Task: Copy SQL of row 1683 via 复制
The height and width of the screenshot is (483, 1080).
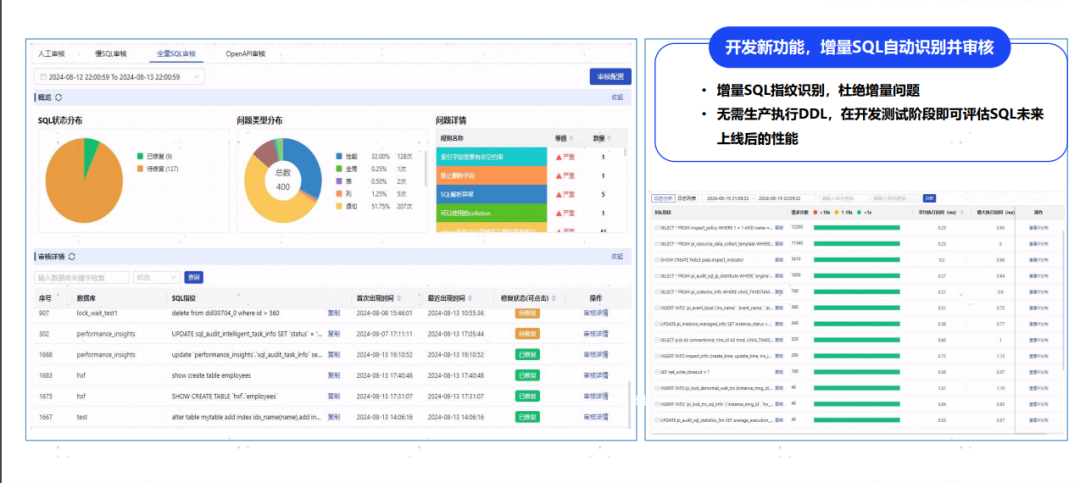Action: (333, 376)
